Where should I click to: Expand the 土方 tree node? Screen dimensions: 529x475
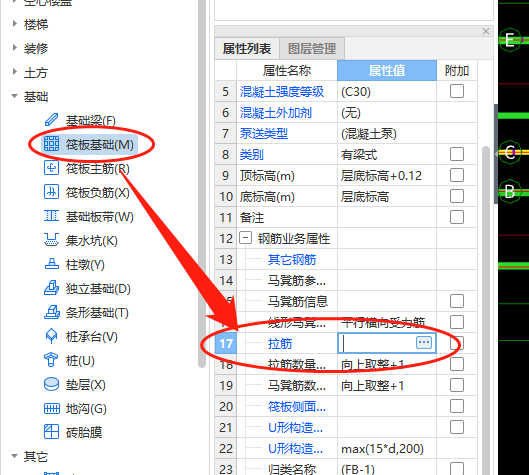15,72
